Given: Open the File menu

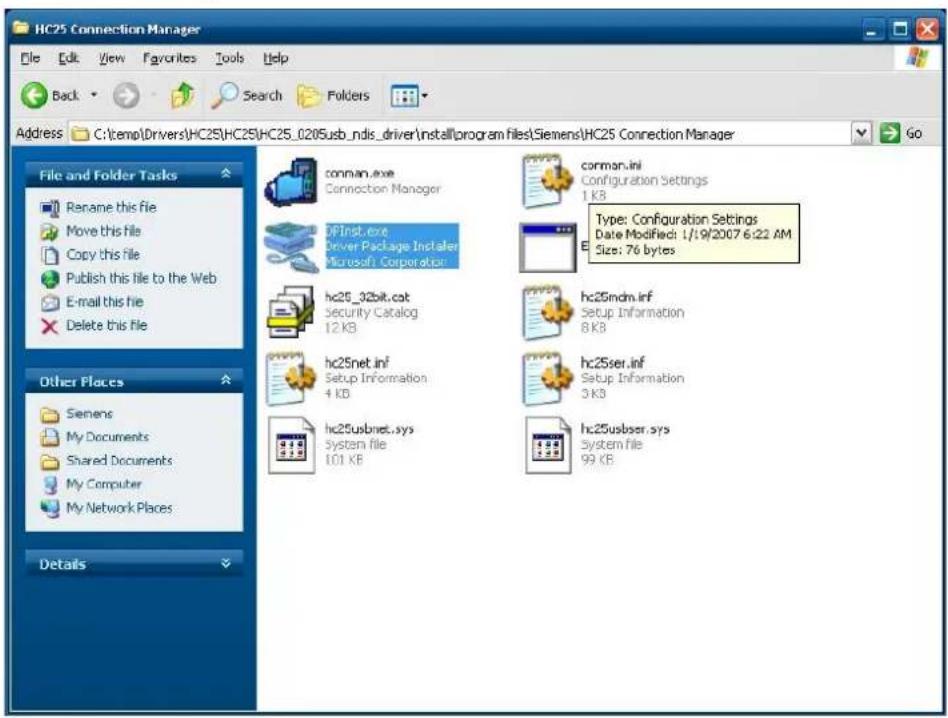Looking at the screenshot, I should pyautogui.click(x=30, y=58).
